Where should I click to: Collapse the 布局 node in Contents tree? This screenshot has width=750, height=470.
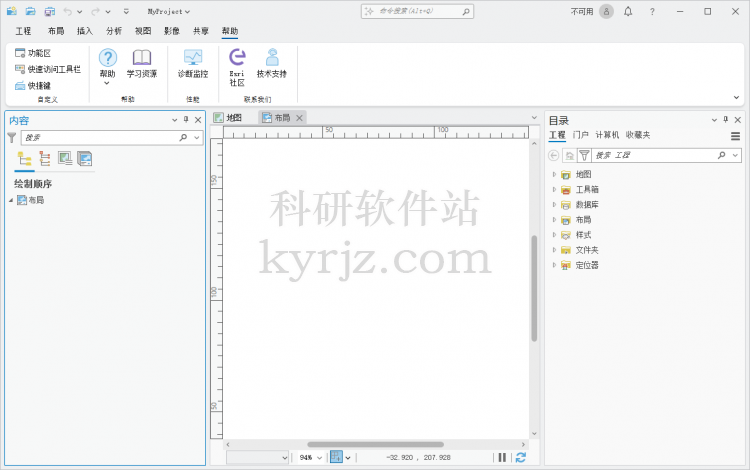pyautogui.click(x=11, y=200)
